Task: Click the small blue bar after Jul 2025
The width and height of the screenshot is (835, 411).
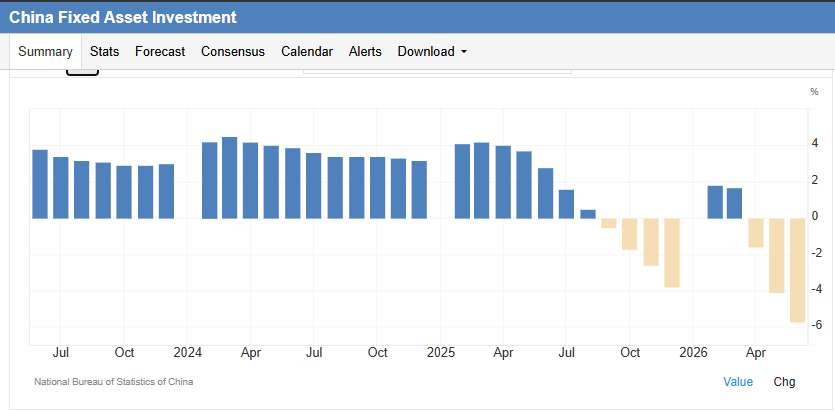Action: pyautogui.click(x=588, y=214)
